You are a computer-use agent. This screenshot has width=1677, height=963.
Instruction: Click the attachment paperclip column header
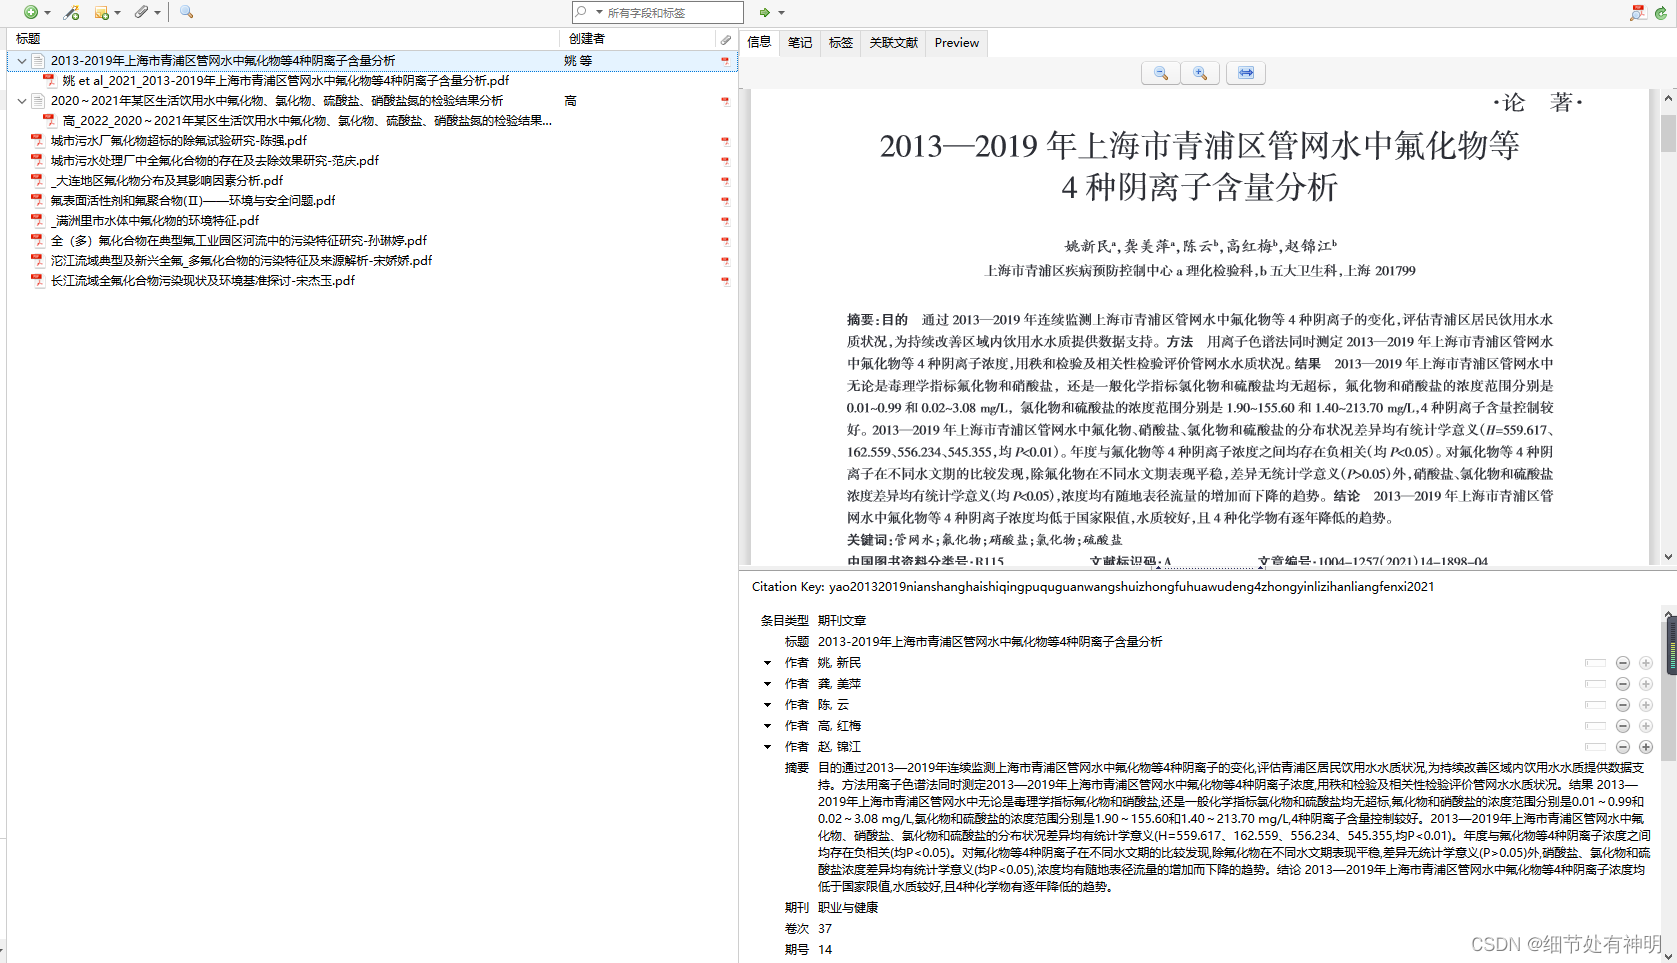726,39
